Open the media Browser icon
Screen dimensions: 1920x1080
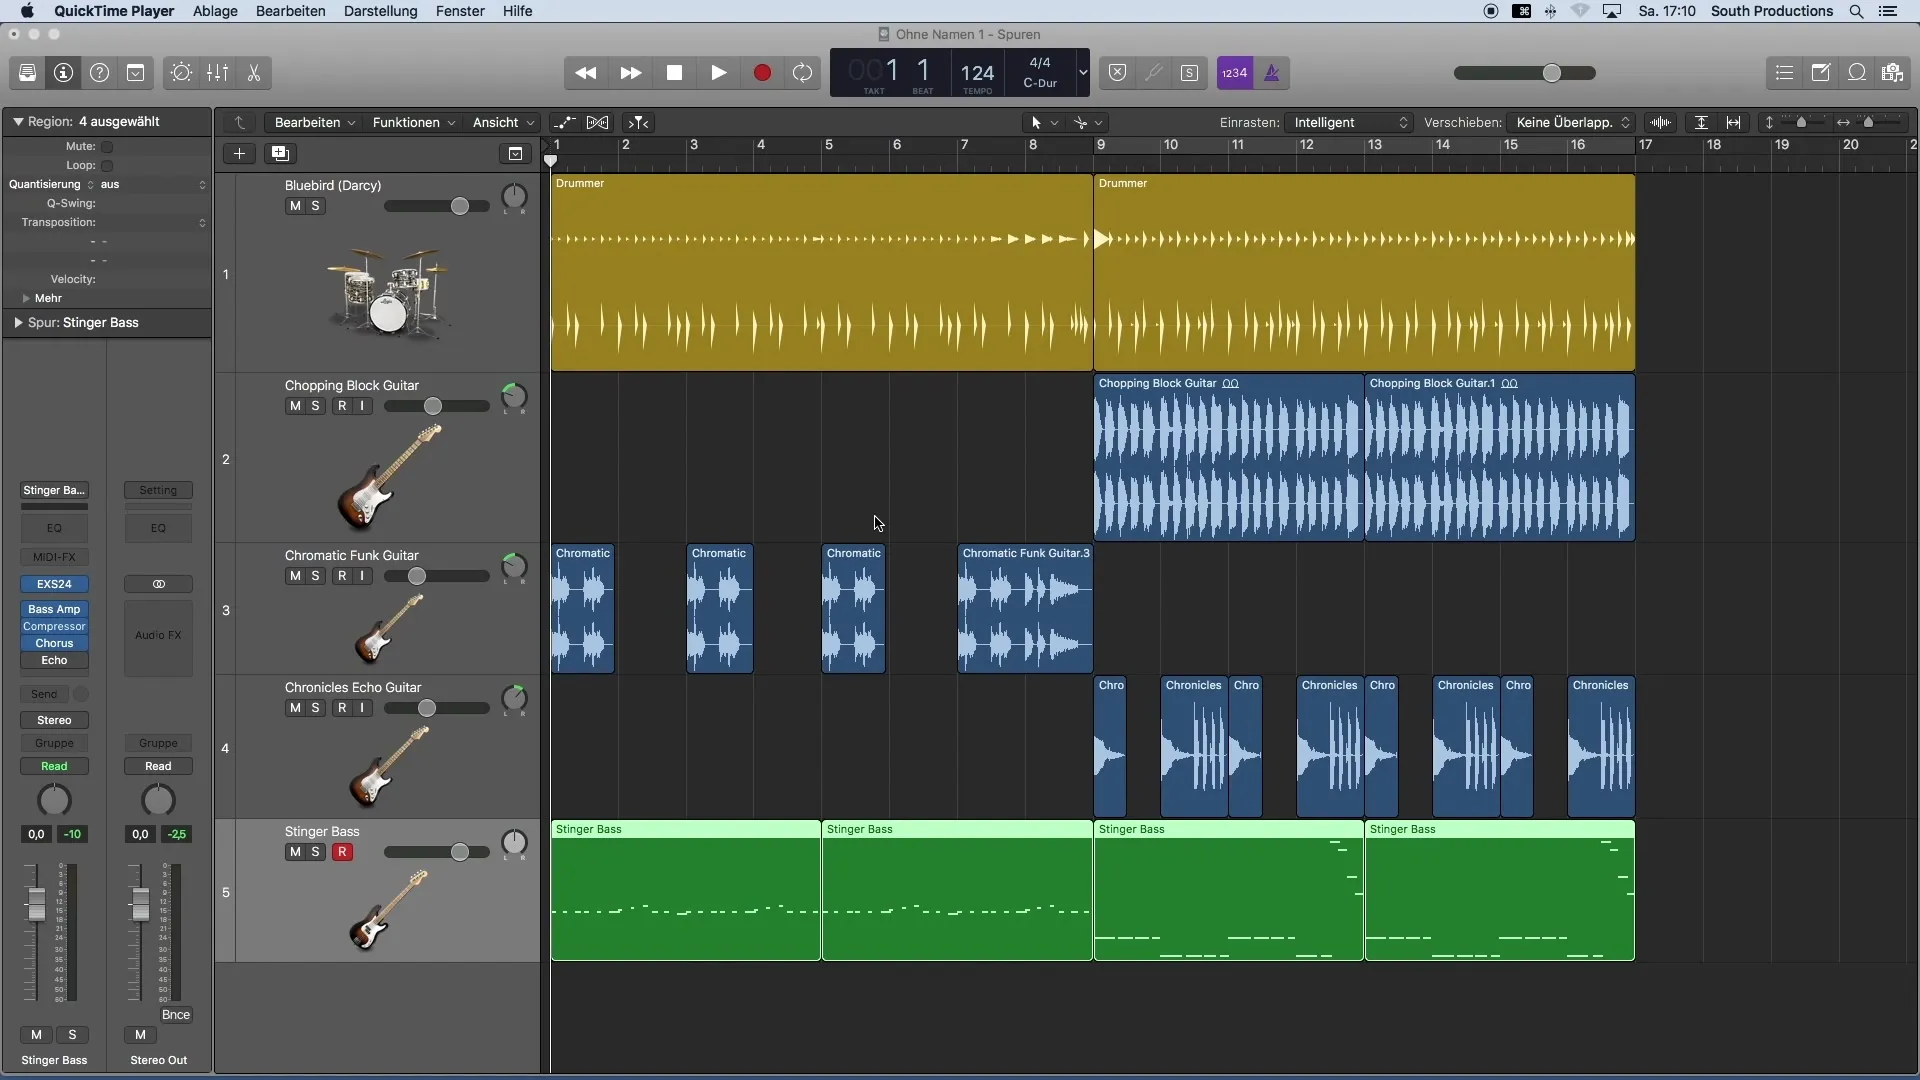[x=1892, y=73]
